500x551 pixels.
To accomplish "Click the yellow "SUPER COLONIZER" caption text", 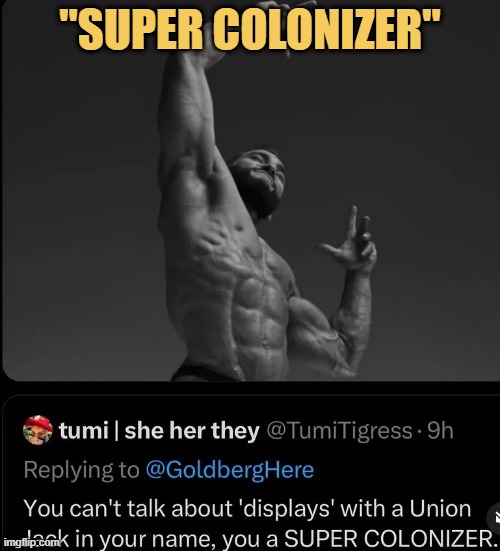I will 250,30.
